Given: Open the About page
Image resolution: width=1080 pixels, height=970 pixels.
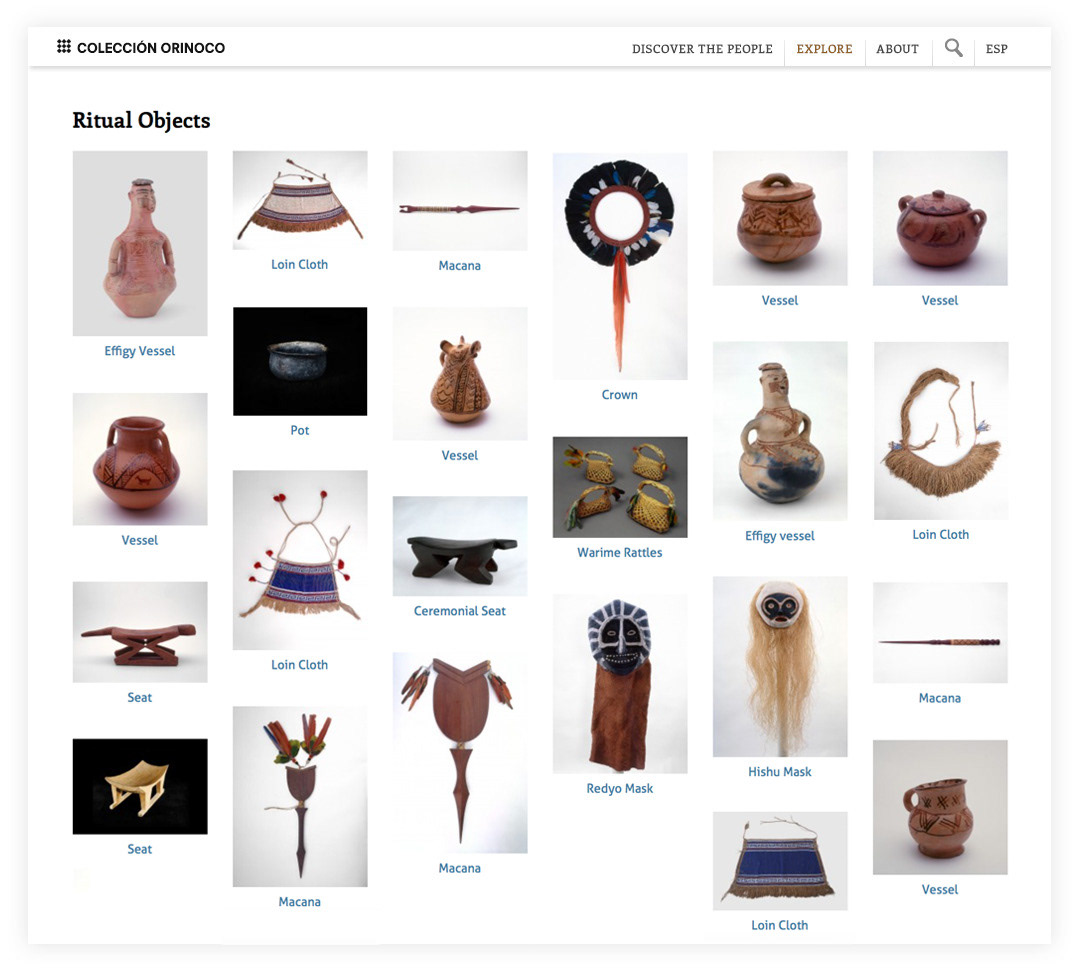Looking at the screenshot, I should [x=897, y=49].
